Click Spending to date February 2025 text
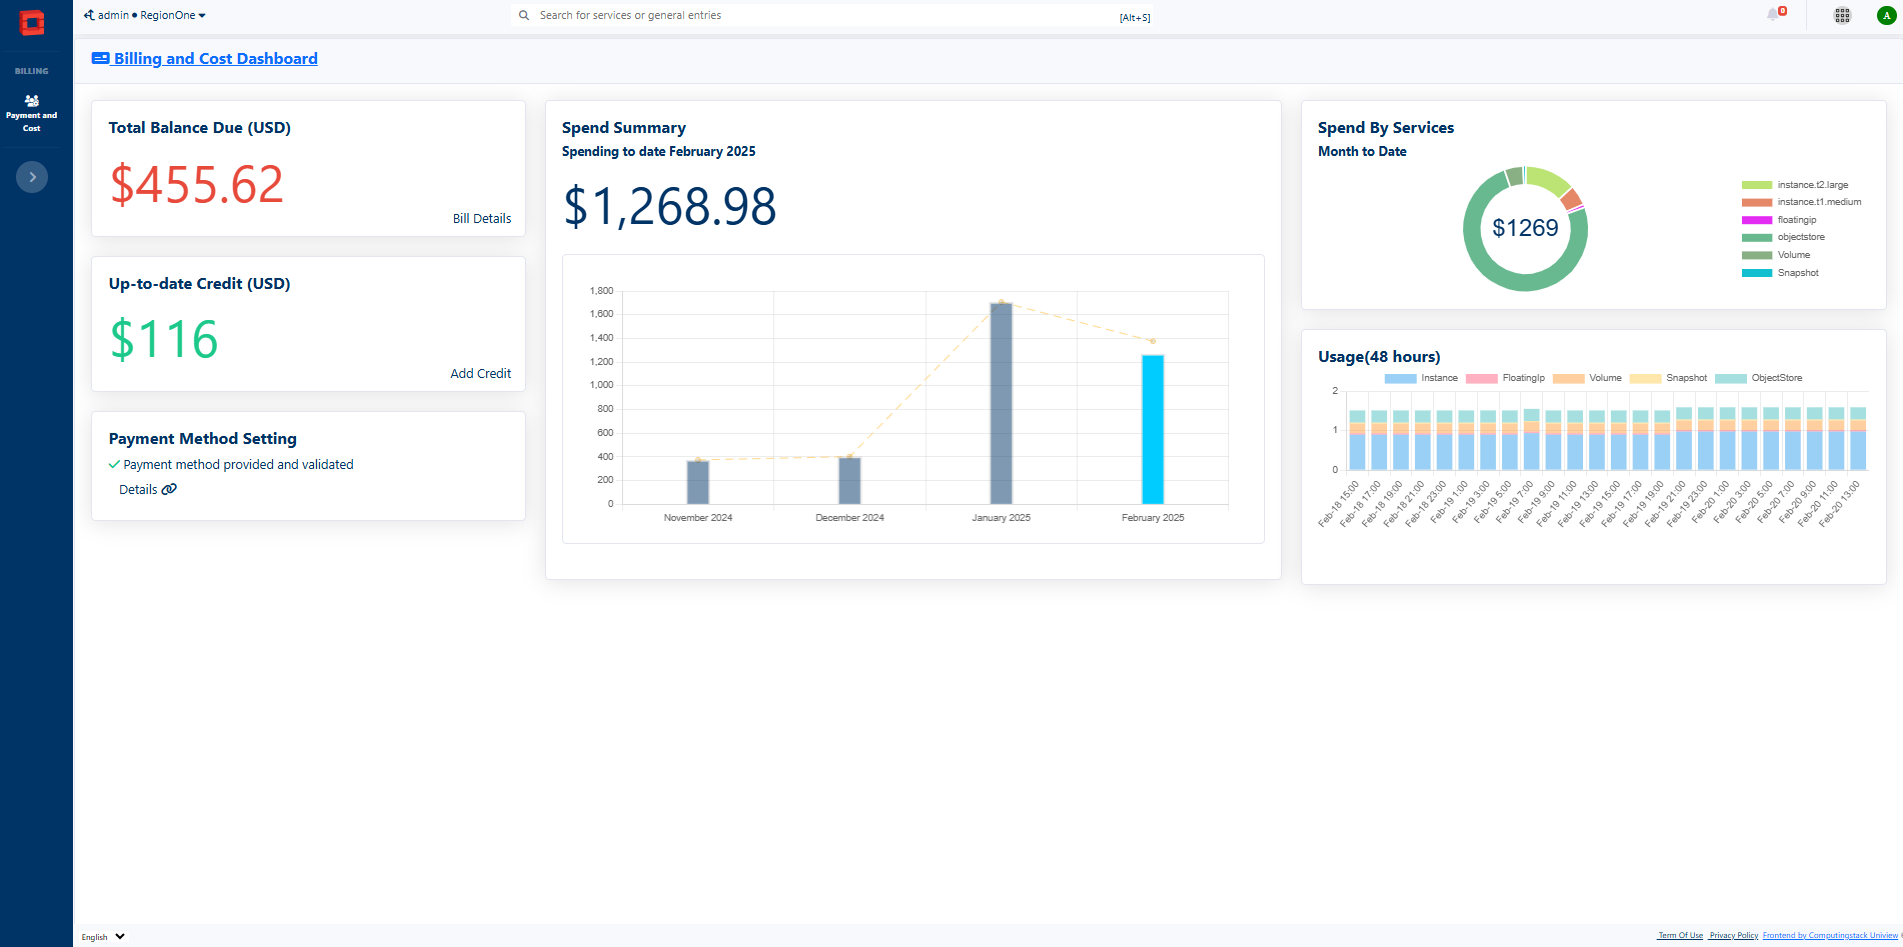 [x=659, y=152]
